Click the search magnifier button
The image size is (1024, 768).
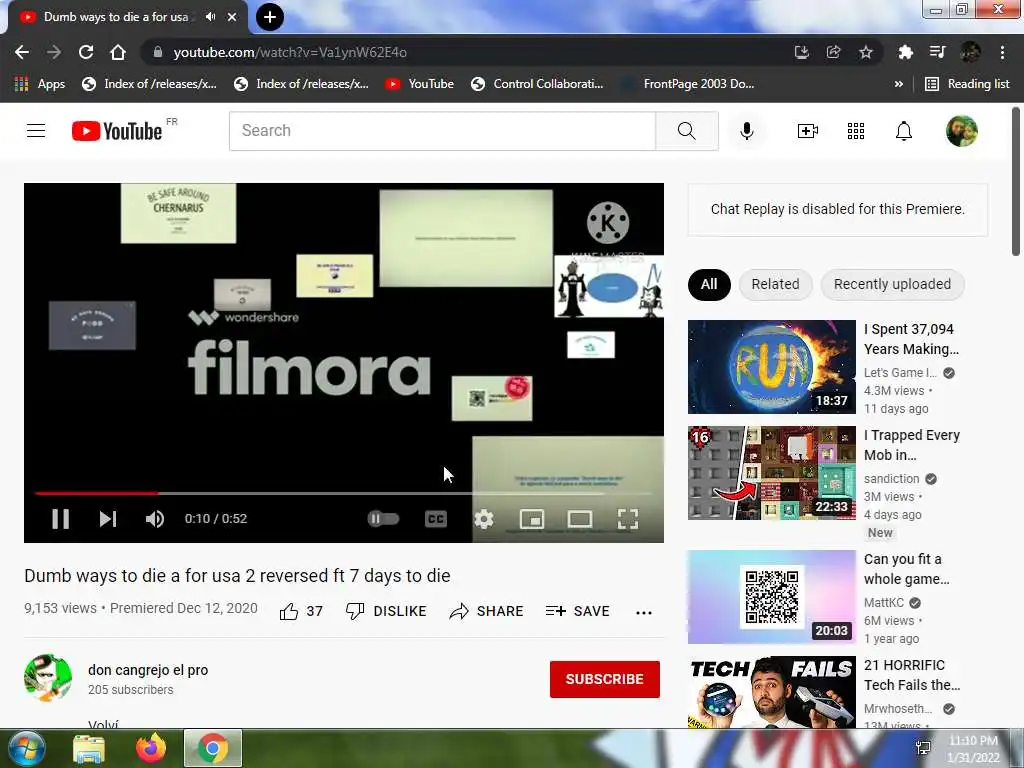[x=686, y=131]
